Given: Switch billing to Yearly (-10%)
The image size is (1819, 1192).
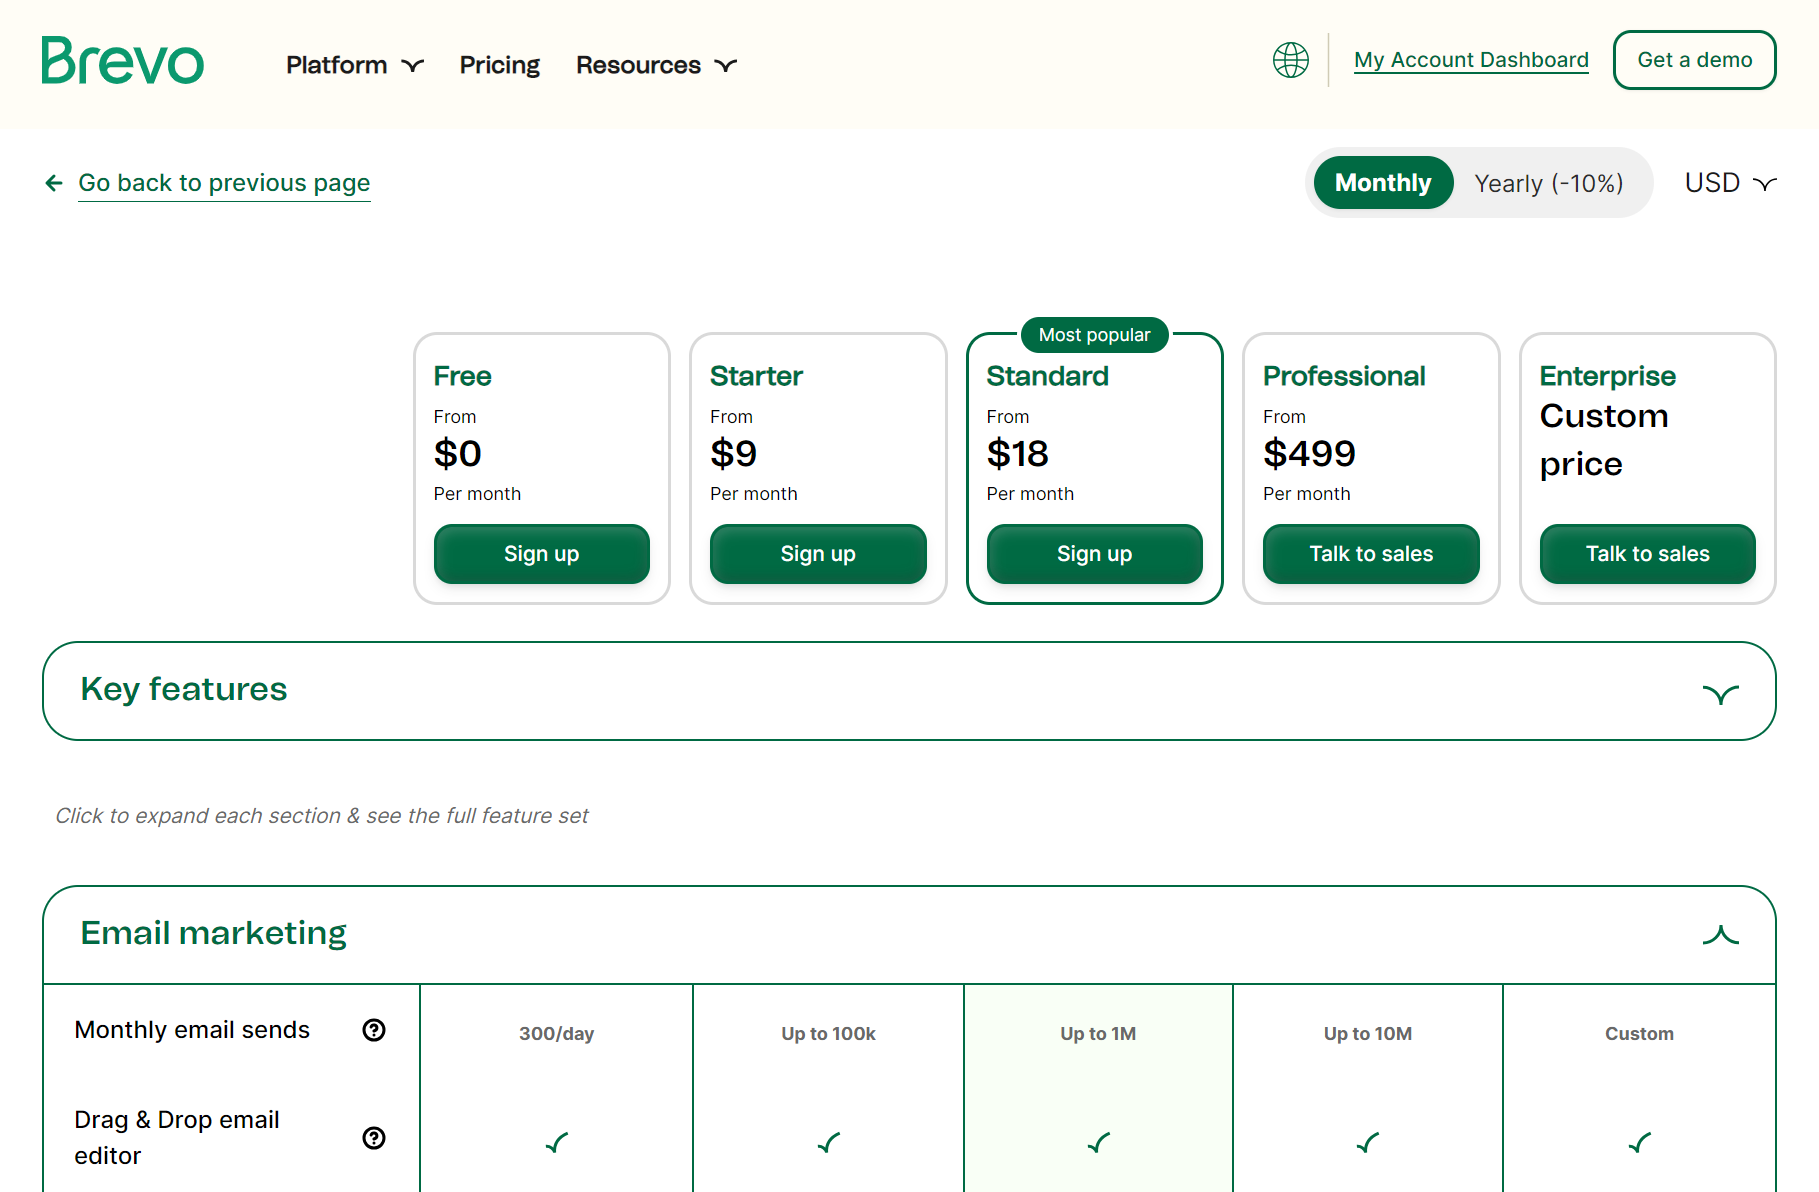Looking at the screenshot, I should coord(1549,182).
